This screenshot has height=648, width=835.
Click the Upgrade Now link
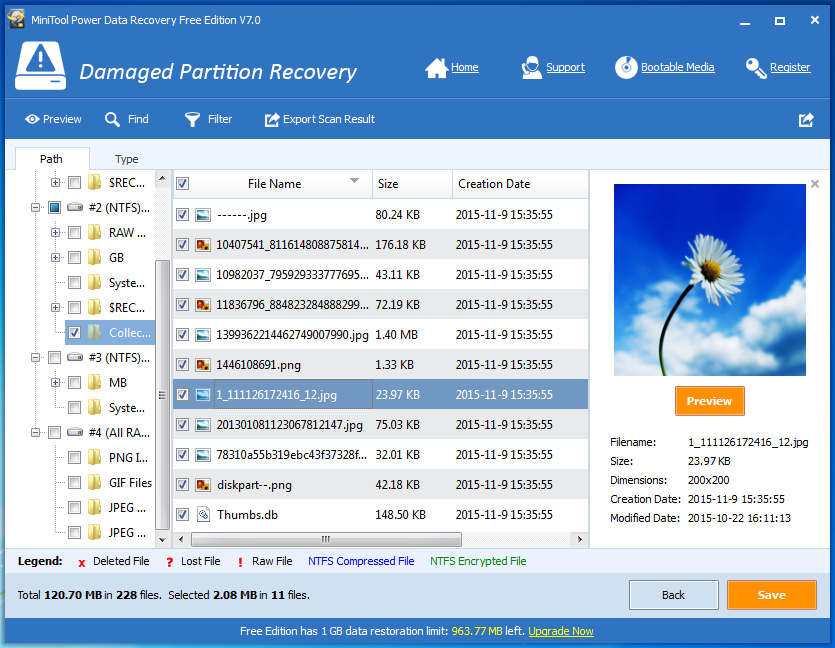click(561, 631)
